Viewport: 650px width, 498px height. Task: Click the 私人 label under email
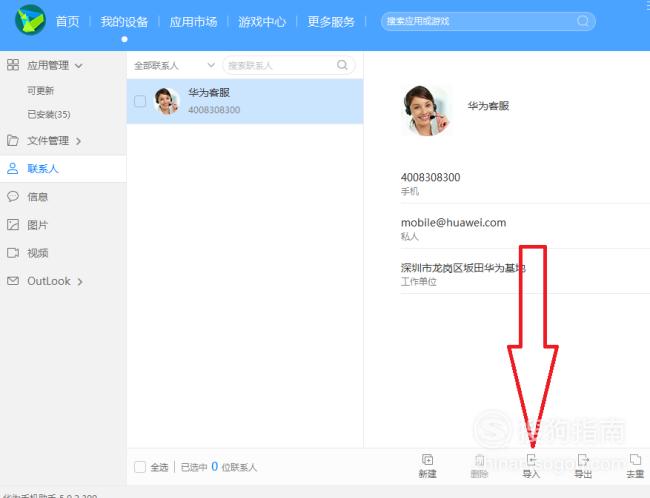410,236
